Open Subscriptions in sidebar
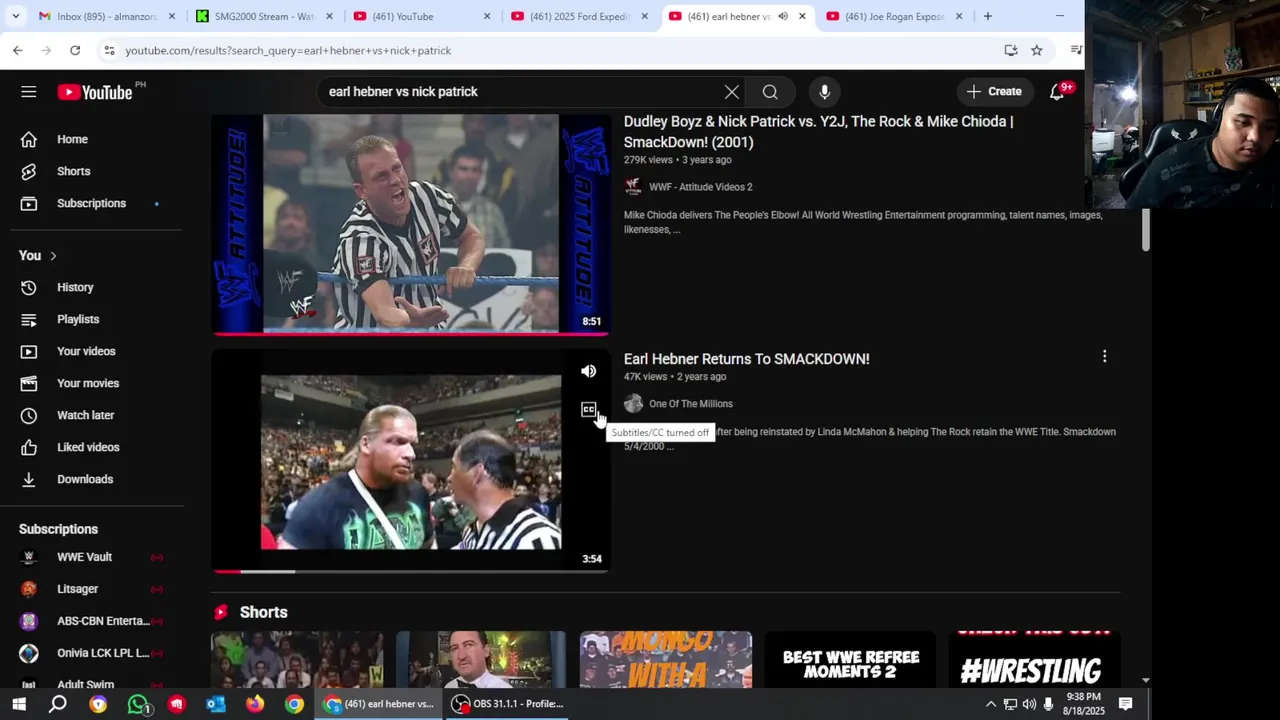Viewport: 1280px width, 720px height. 92,203
